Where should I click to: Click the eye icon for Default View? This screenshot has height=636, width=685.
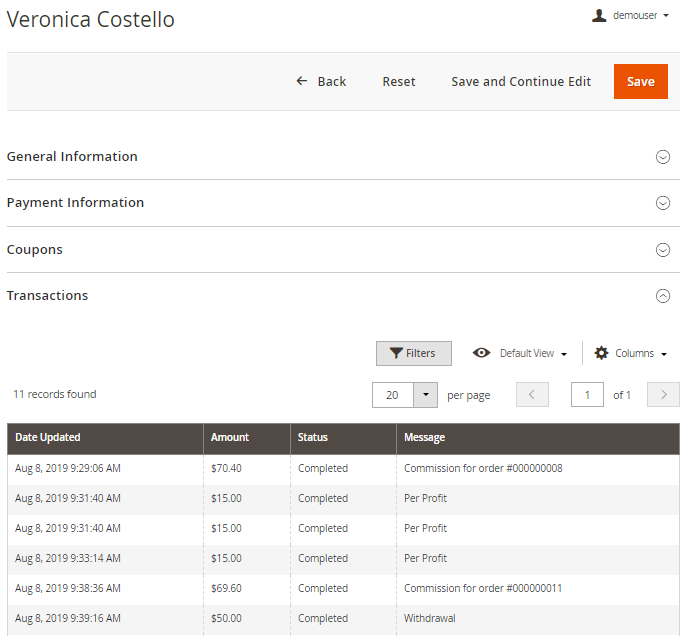point(482,353)
